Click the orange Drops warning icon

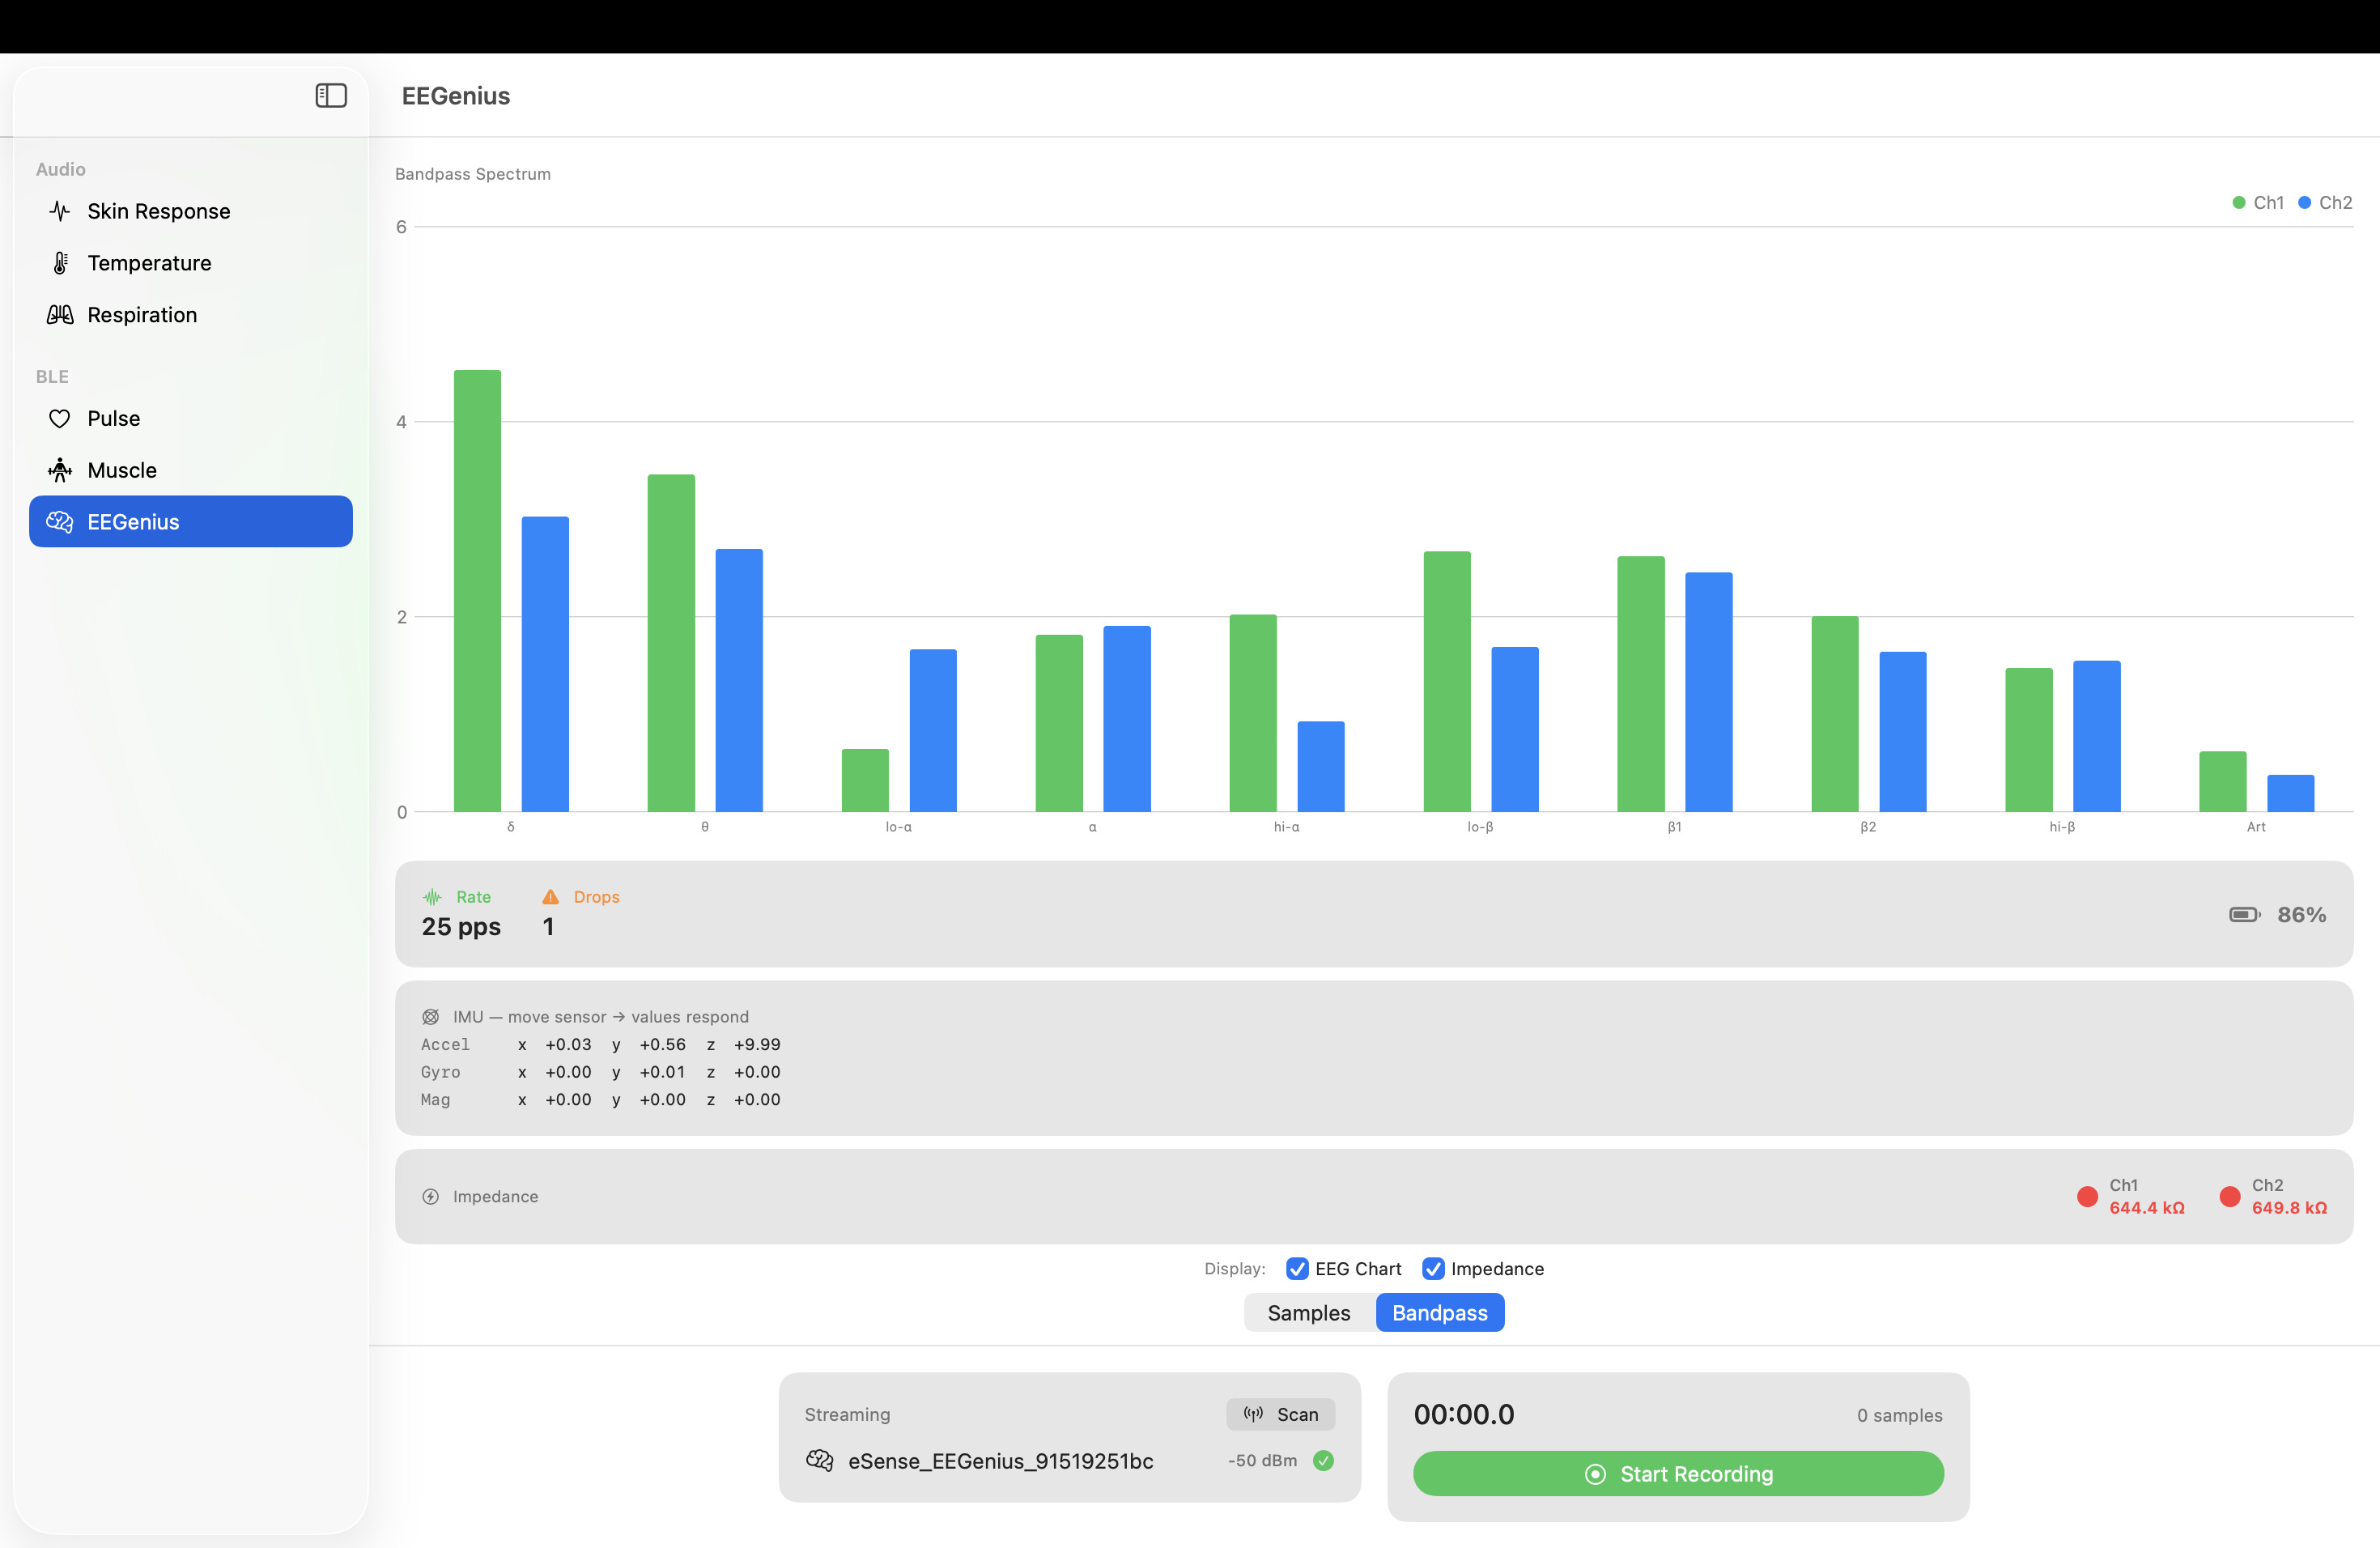550,897
